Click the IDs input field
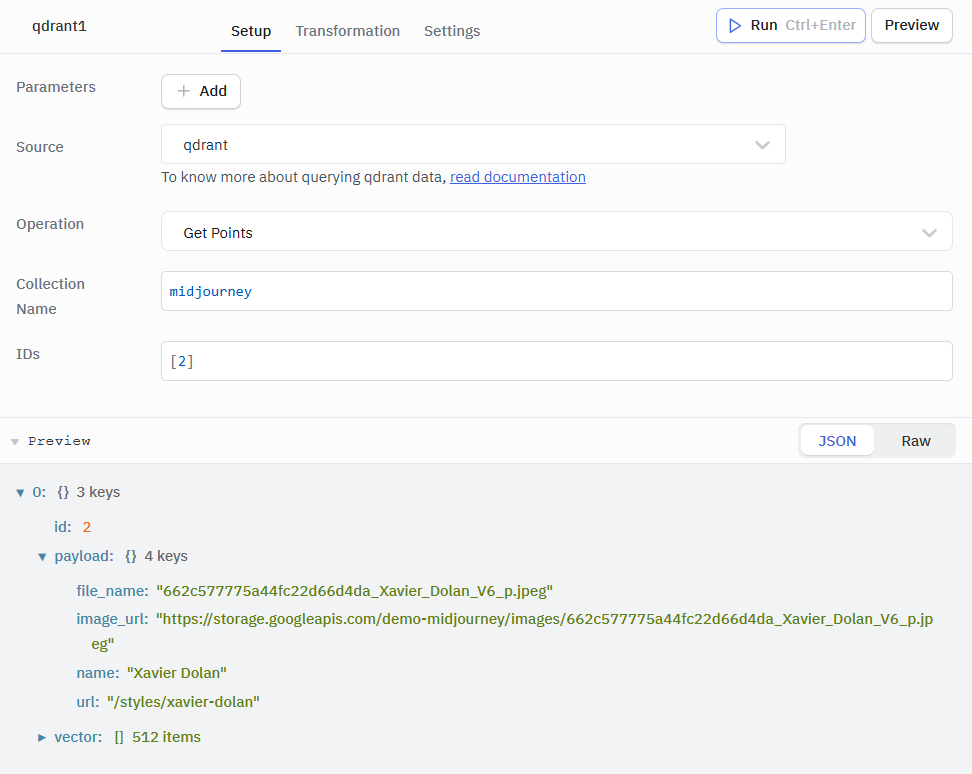The width and height of the screenshot is (972, 774). click(x=557, y=361)
